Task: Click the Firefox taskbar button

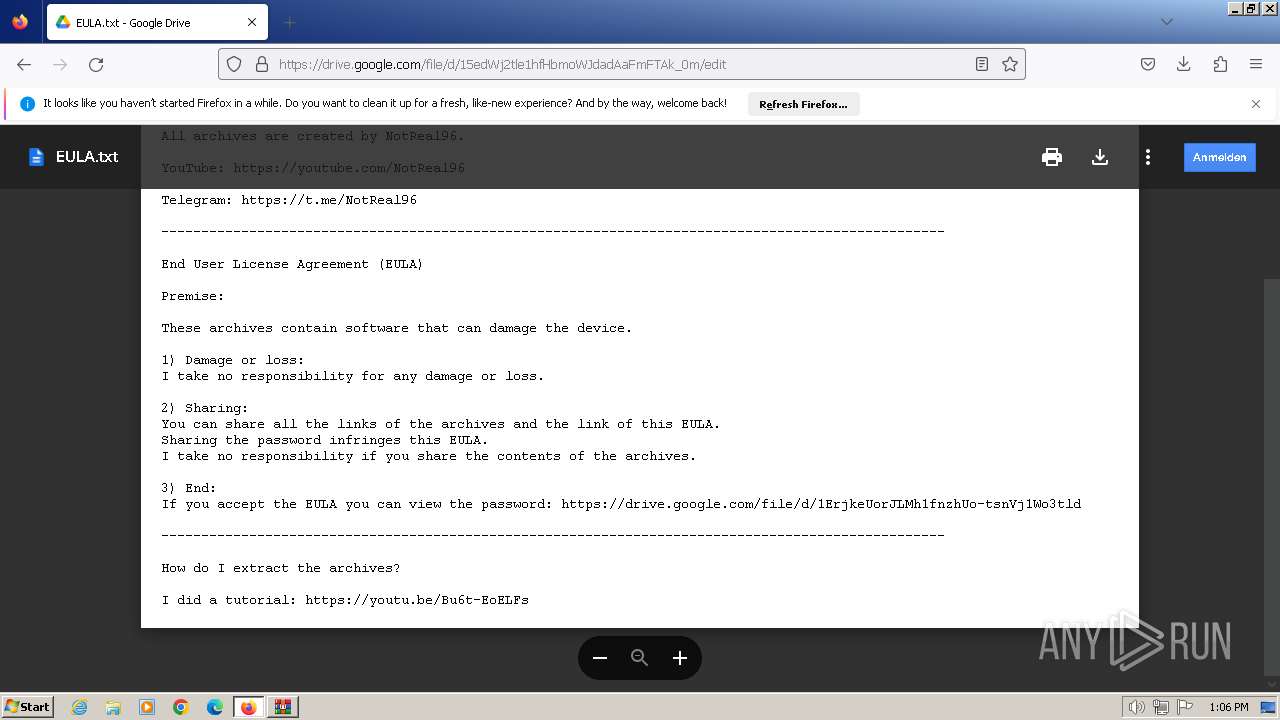Action: coord(249,707)
